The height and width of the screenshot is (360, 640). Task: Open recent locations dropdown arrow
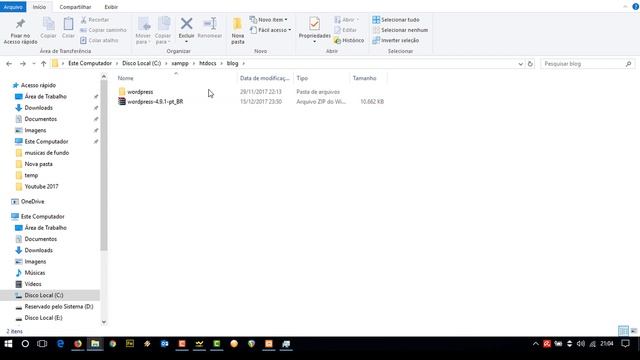[33, 64]
